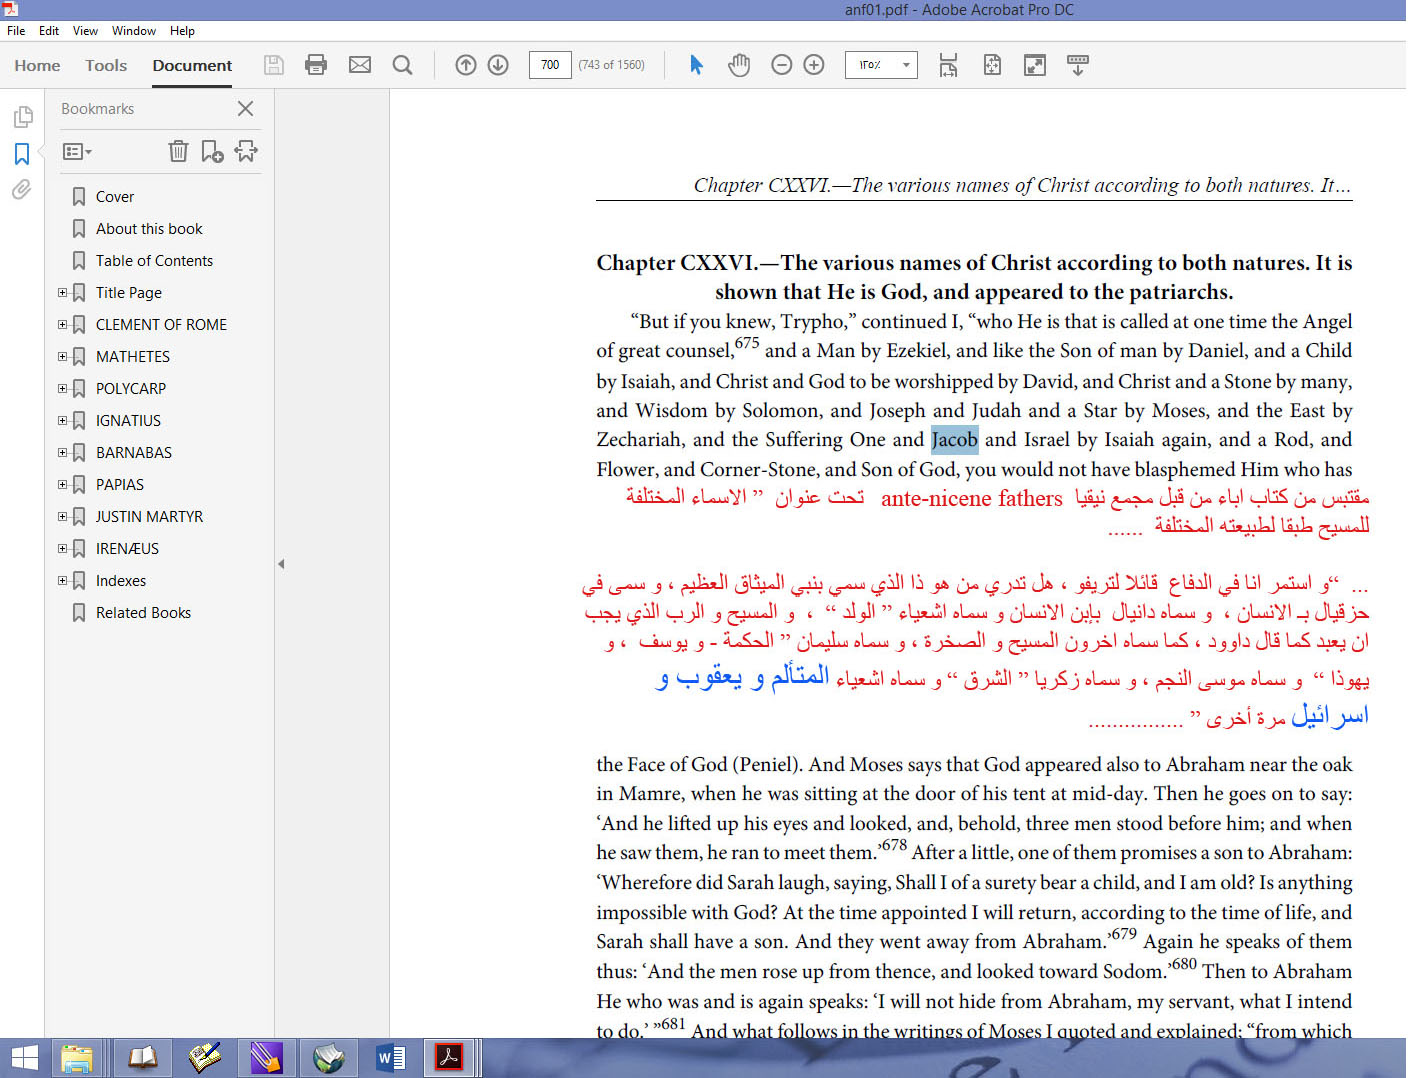Go to previous page arrow
This screenshot has width=1408, height=1078.
[466, 65]
